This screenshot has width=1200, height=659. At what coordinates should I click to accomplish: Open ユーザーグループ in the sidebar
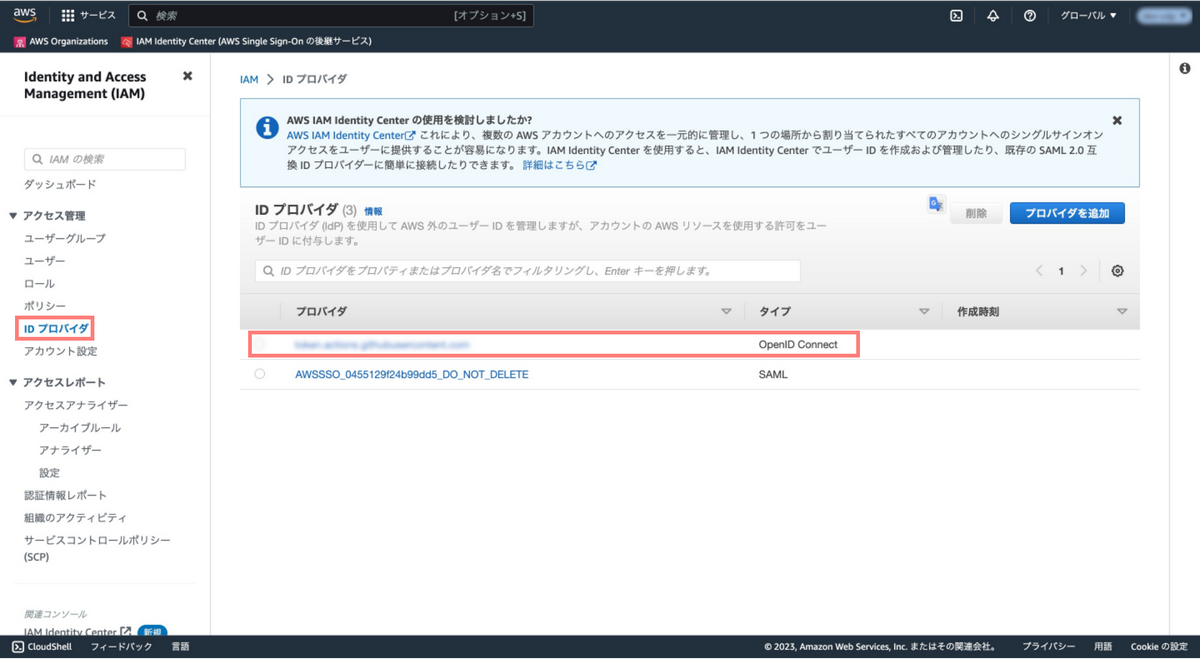[x=64, y=238]
